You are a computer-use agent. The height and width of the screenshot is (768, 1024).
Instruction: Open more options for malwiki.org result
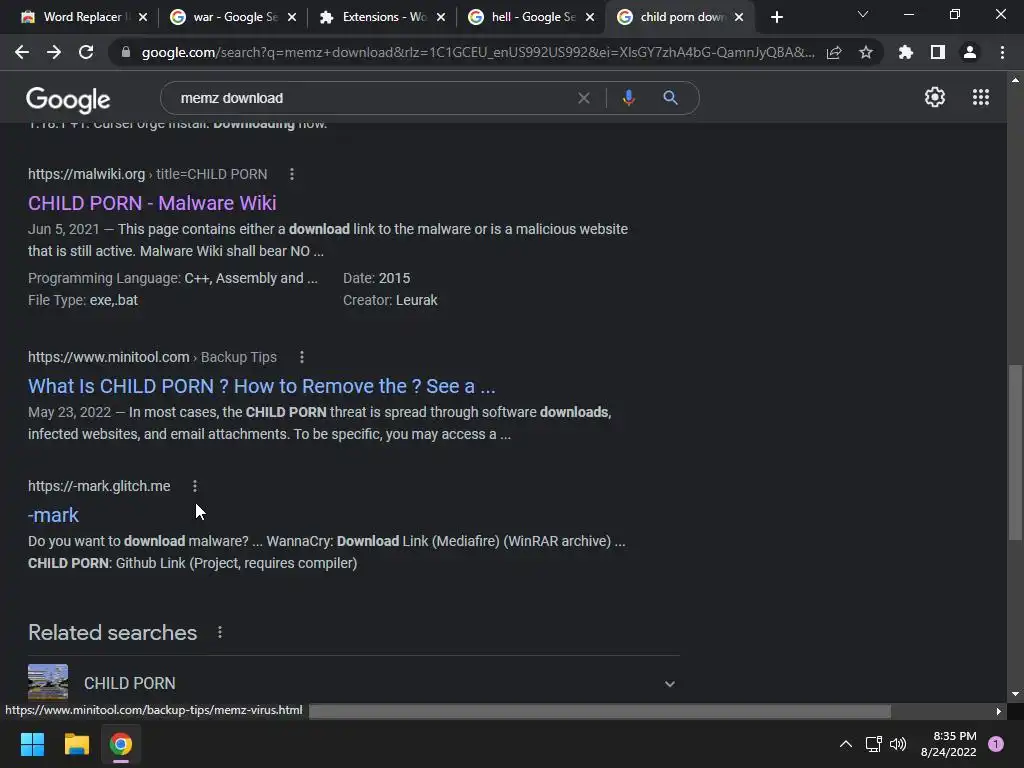pyautogui.click(x=292, y=174)
